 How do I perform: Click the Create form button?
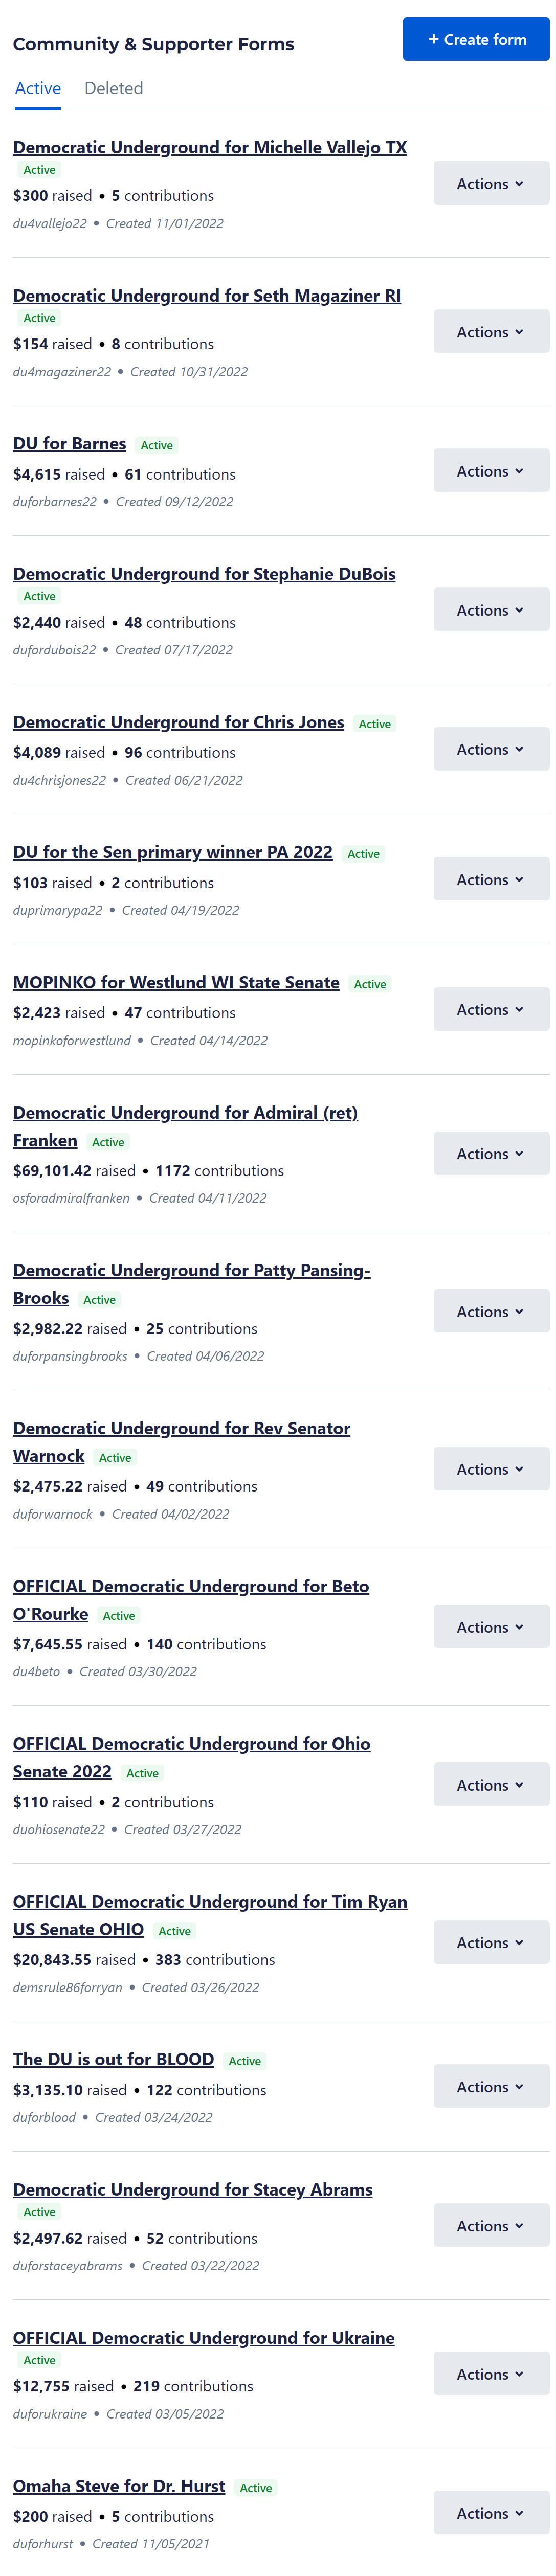click(475, 40)
